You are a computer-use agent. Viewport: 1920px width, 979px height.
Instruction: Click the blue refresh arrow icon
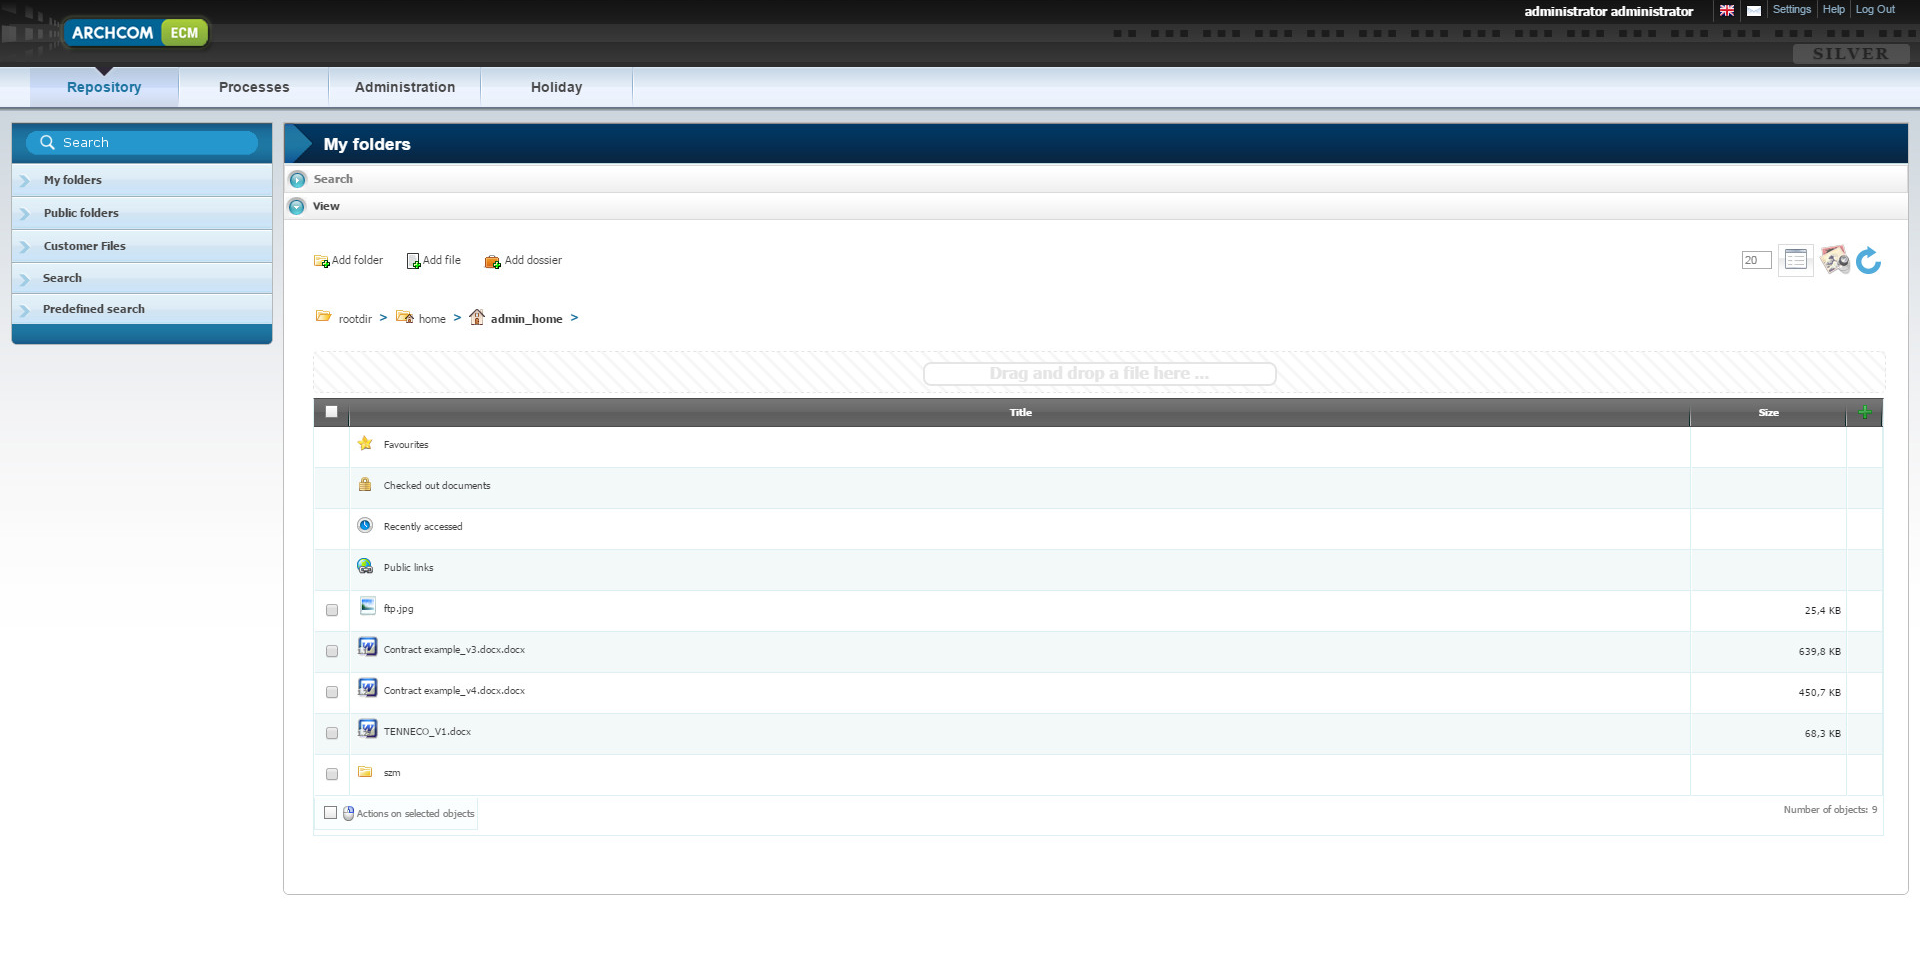tap(1868, 261)
